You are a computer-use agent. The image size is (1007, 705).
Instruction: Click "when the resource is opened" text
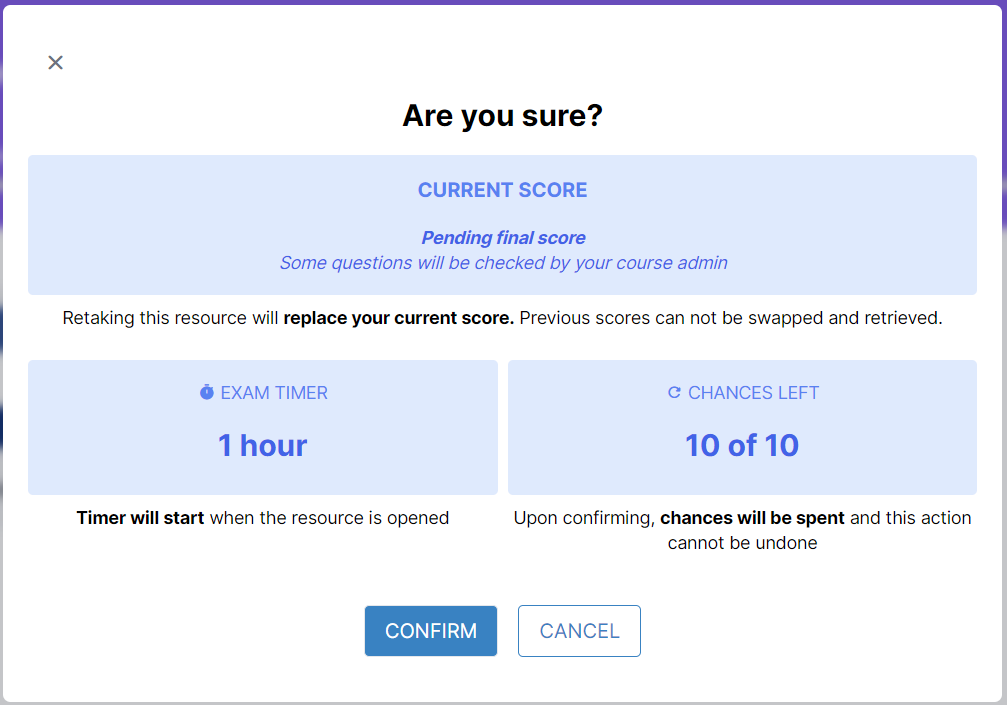[x=329, y=518]
